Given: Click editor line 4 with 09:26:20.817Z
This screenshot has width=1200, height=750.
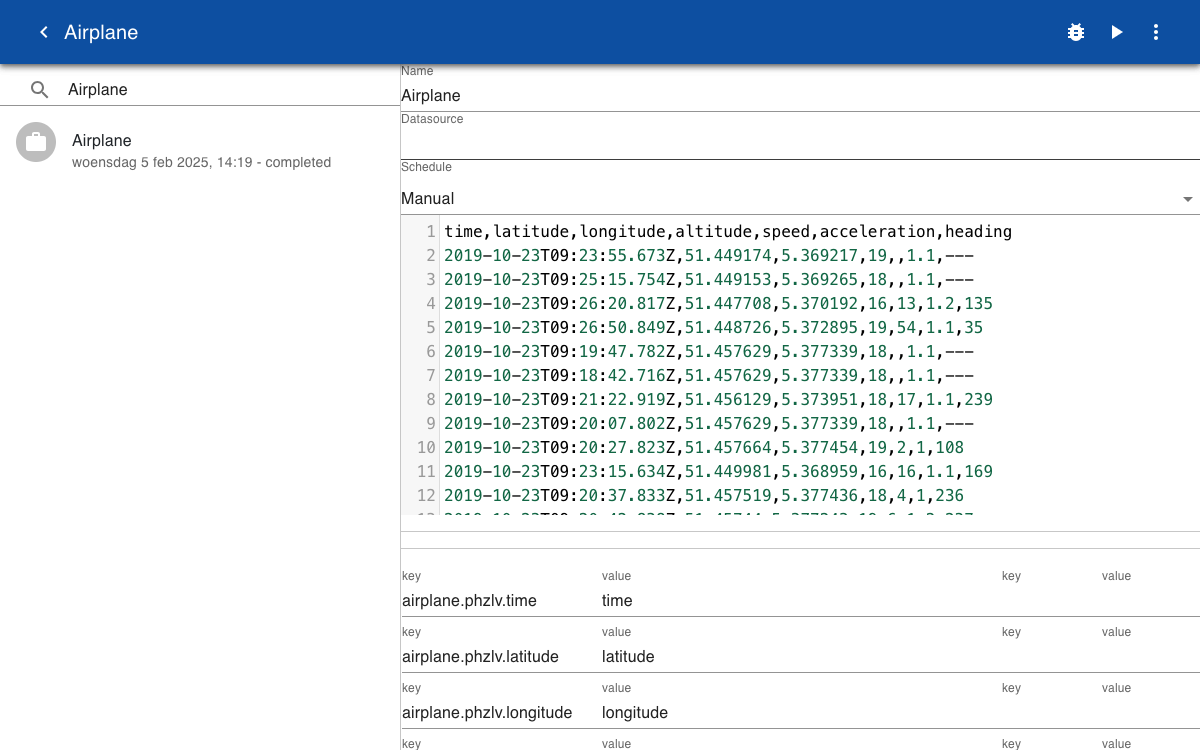Looking at the screenshot, I should [719, 304].
